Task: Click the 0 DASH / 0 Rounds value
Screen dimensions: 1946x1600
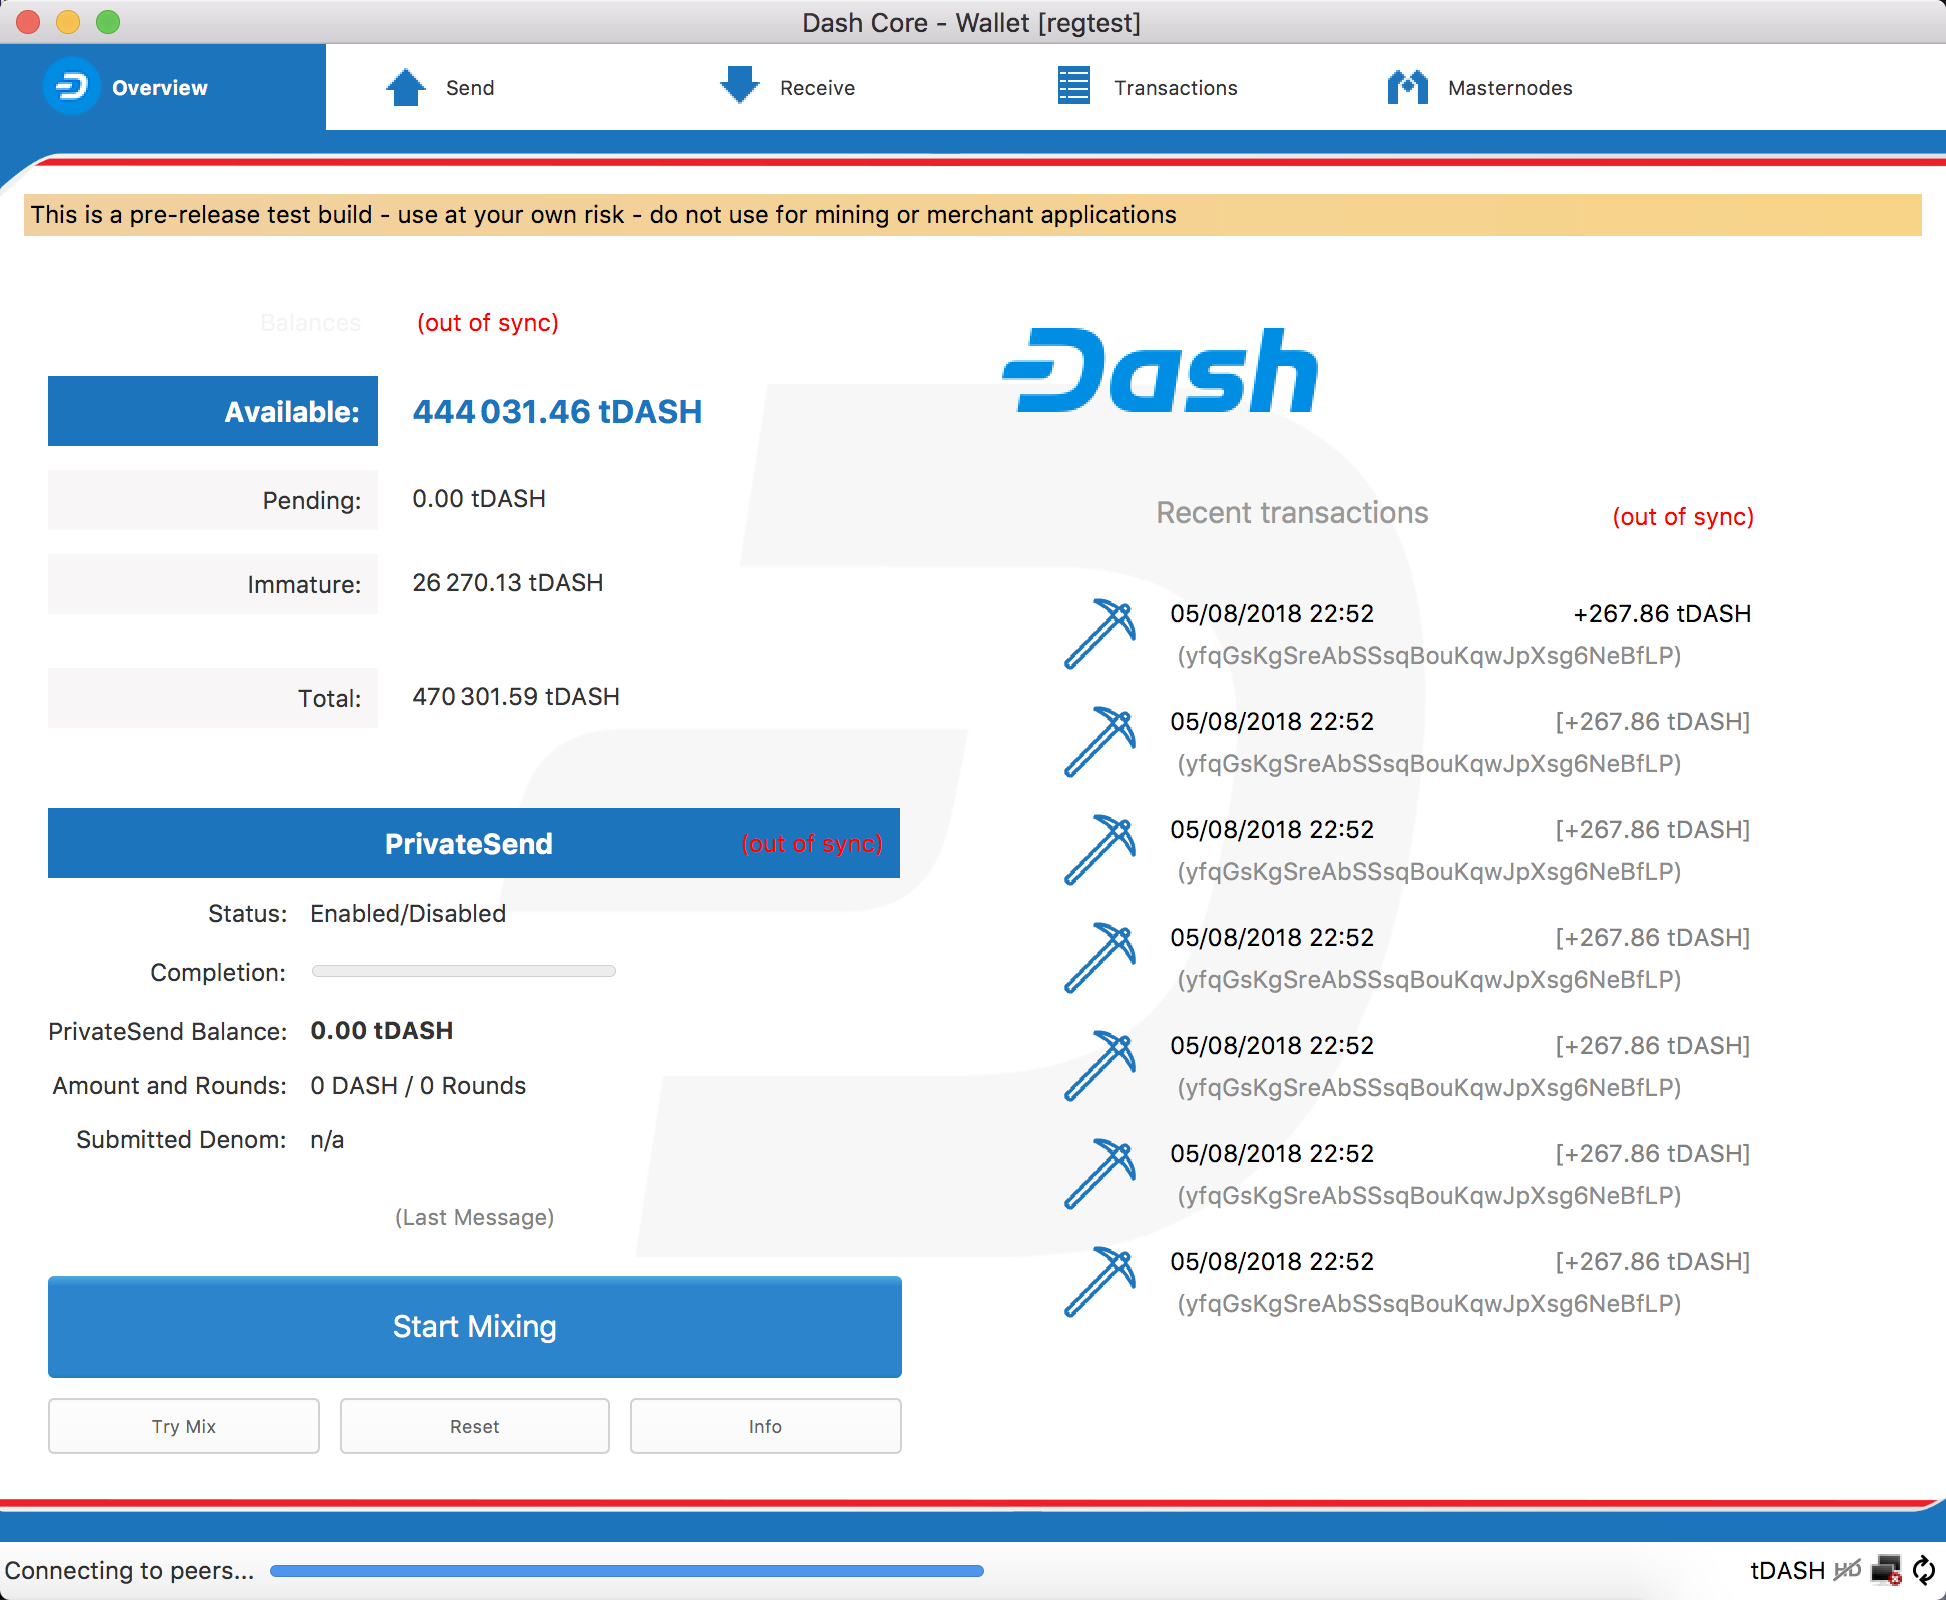Action: coord(418,1086)
